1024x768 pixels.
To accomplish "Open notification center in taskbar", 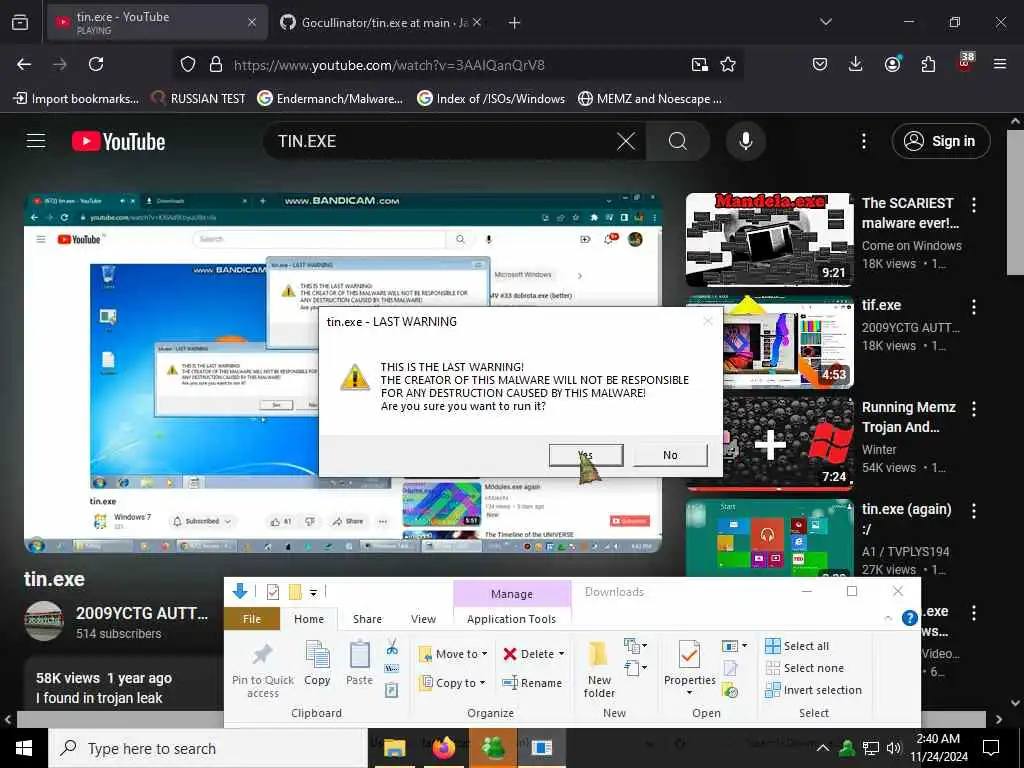I will pos(991,747).
